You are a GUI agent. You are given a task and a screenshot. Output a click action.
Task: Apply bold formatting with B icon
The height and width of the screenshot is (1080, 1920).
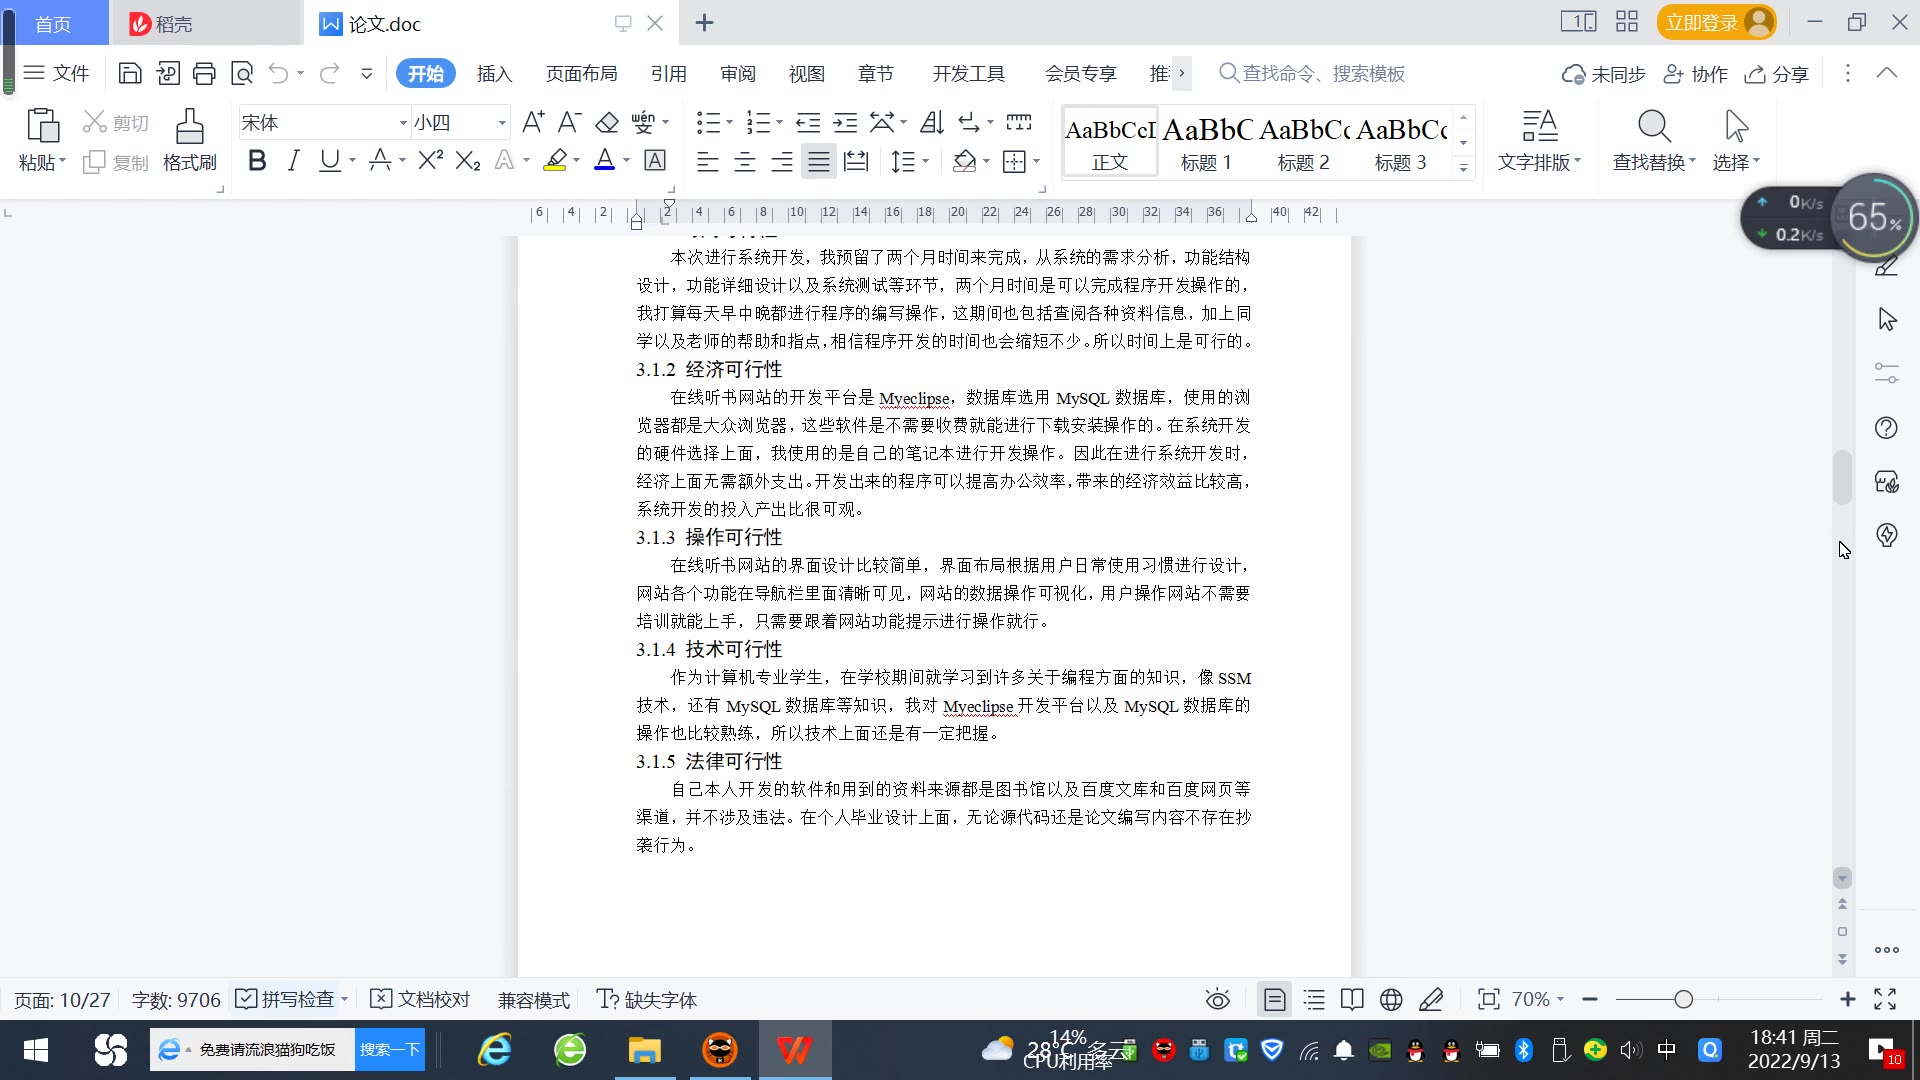pos(257,161)
